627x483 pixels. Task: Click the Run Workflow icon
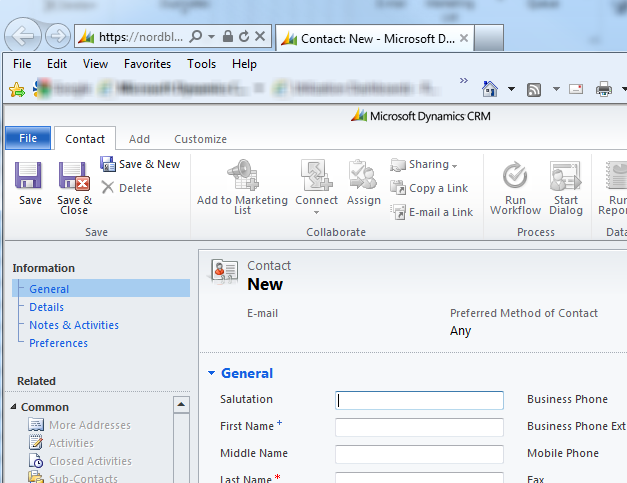515,175
